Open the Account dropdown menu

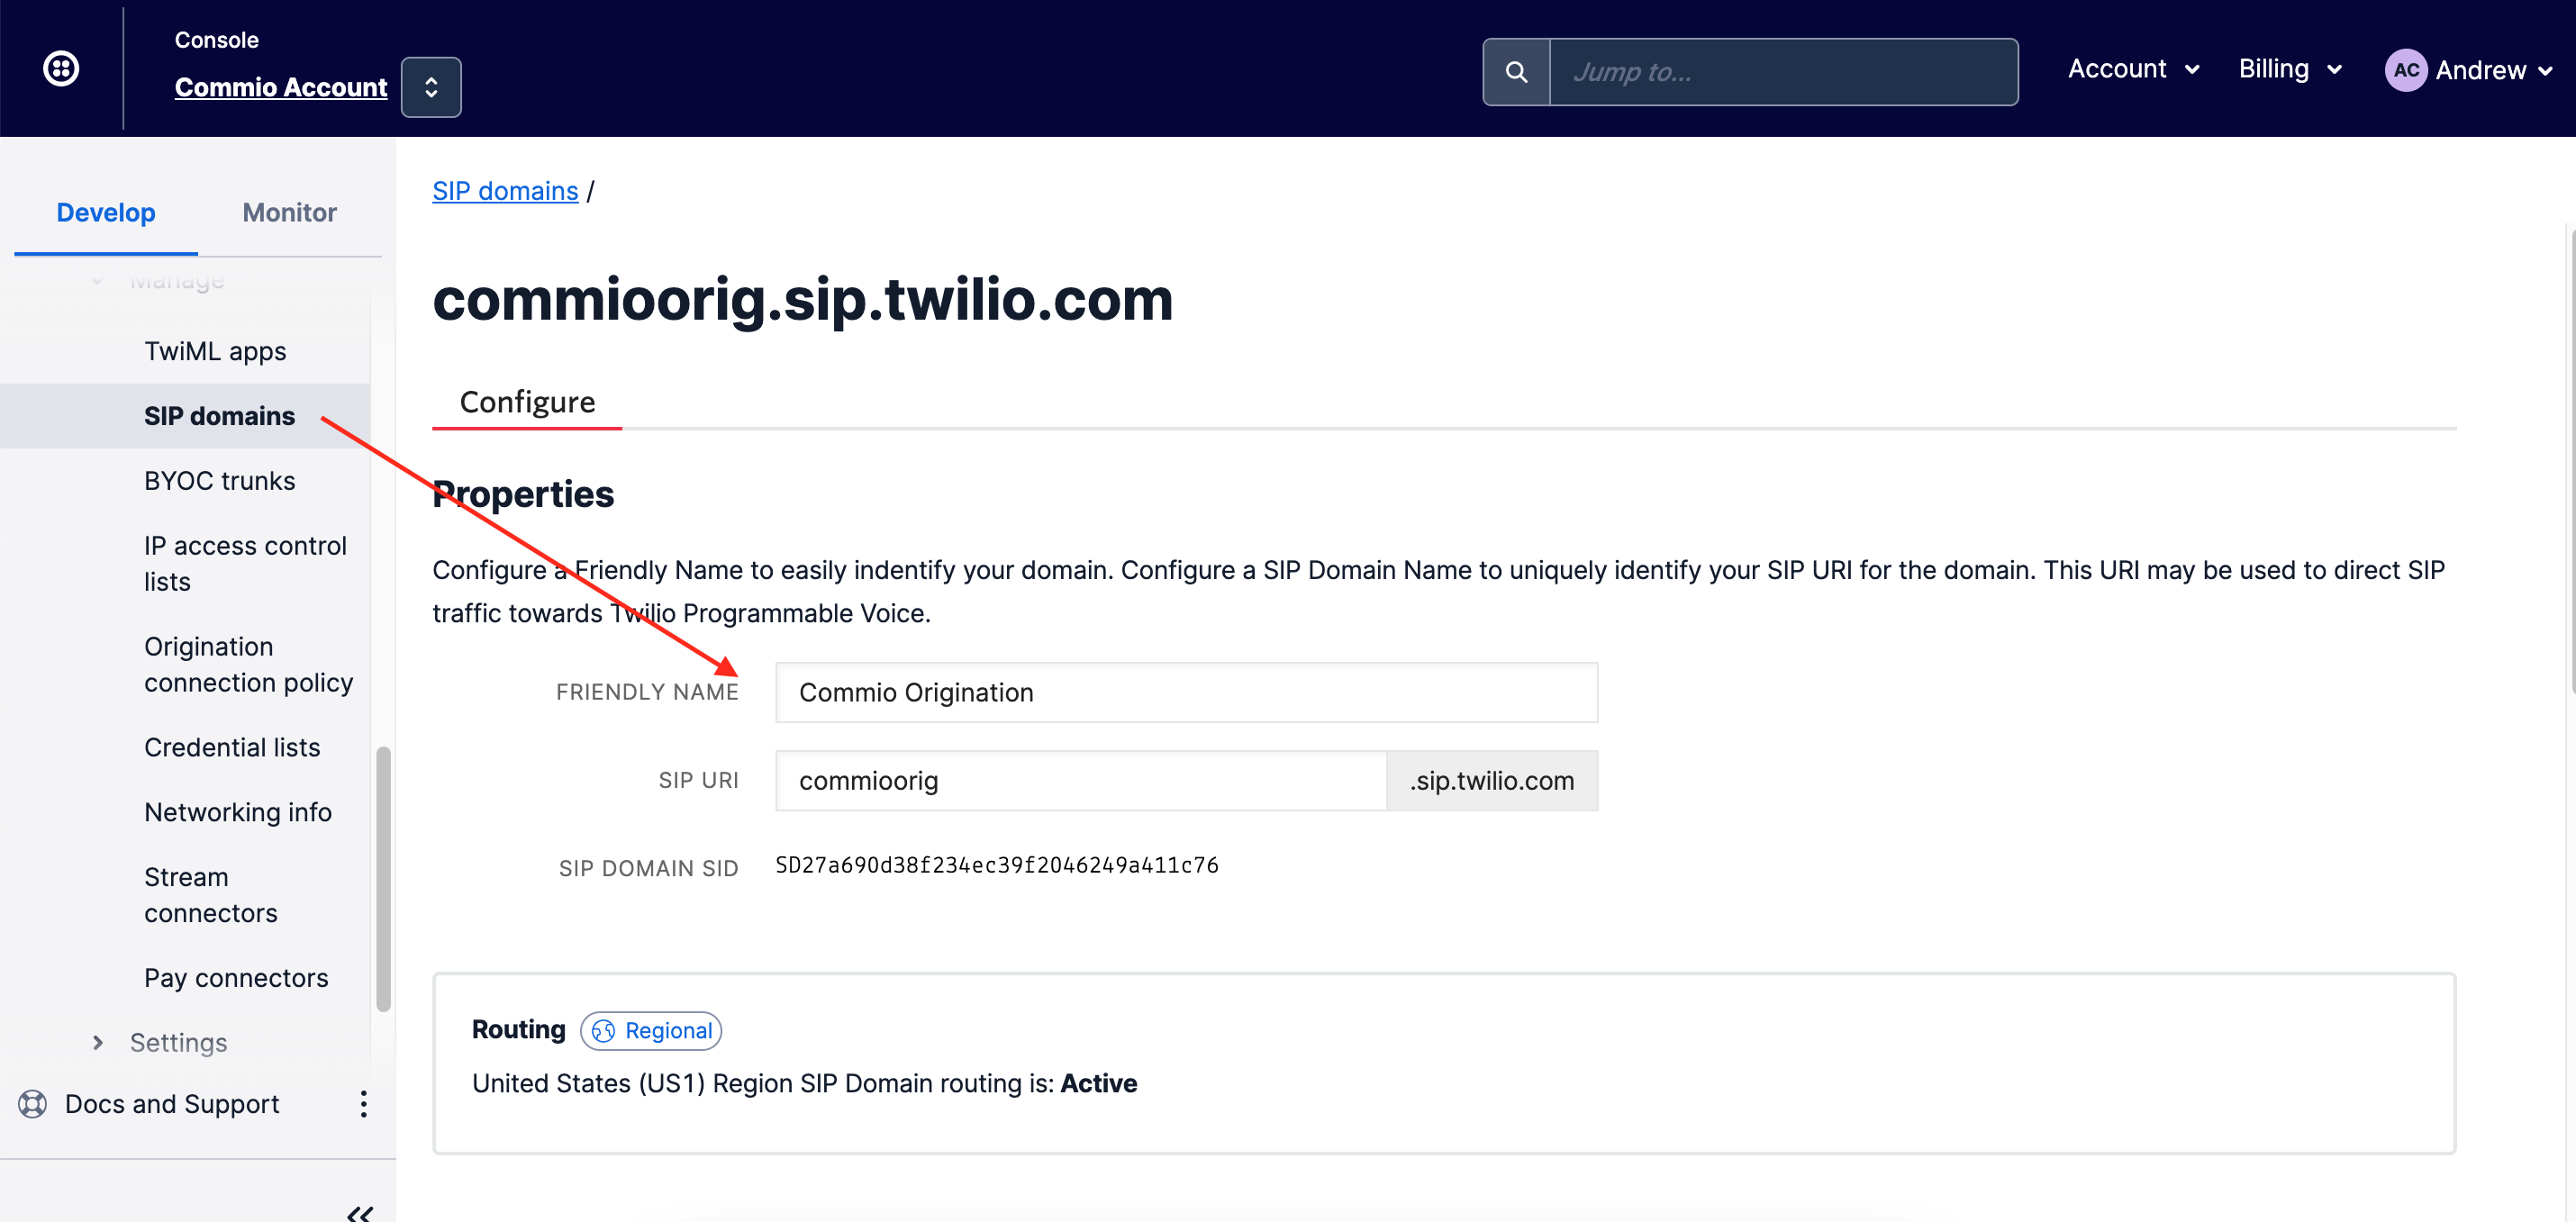(x=2133, y=69)
